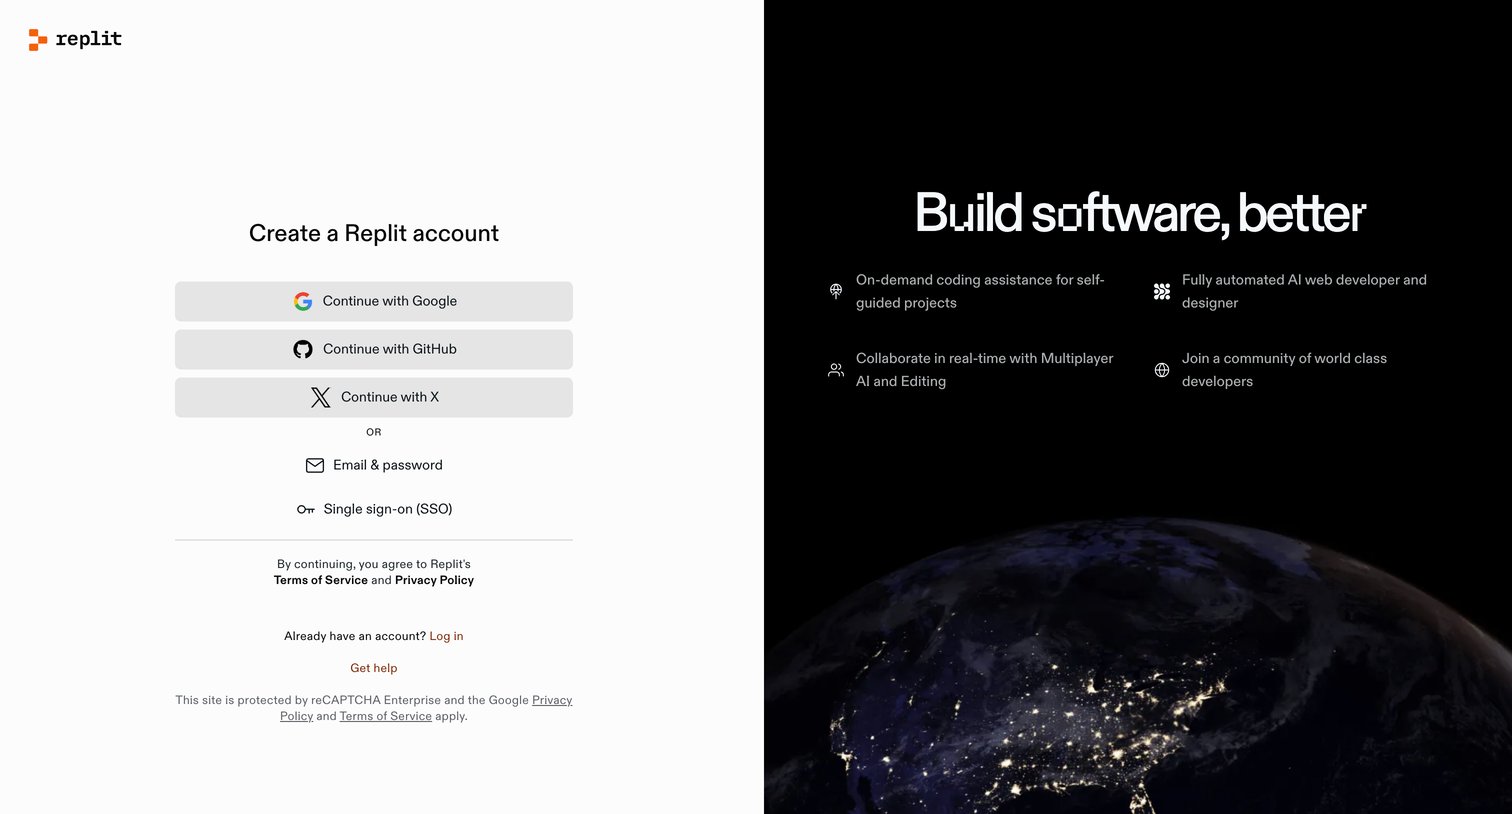This screenshot has width=1512, height=814.
Task: Click the envelope email icon
Action: coord(315,465)
